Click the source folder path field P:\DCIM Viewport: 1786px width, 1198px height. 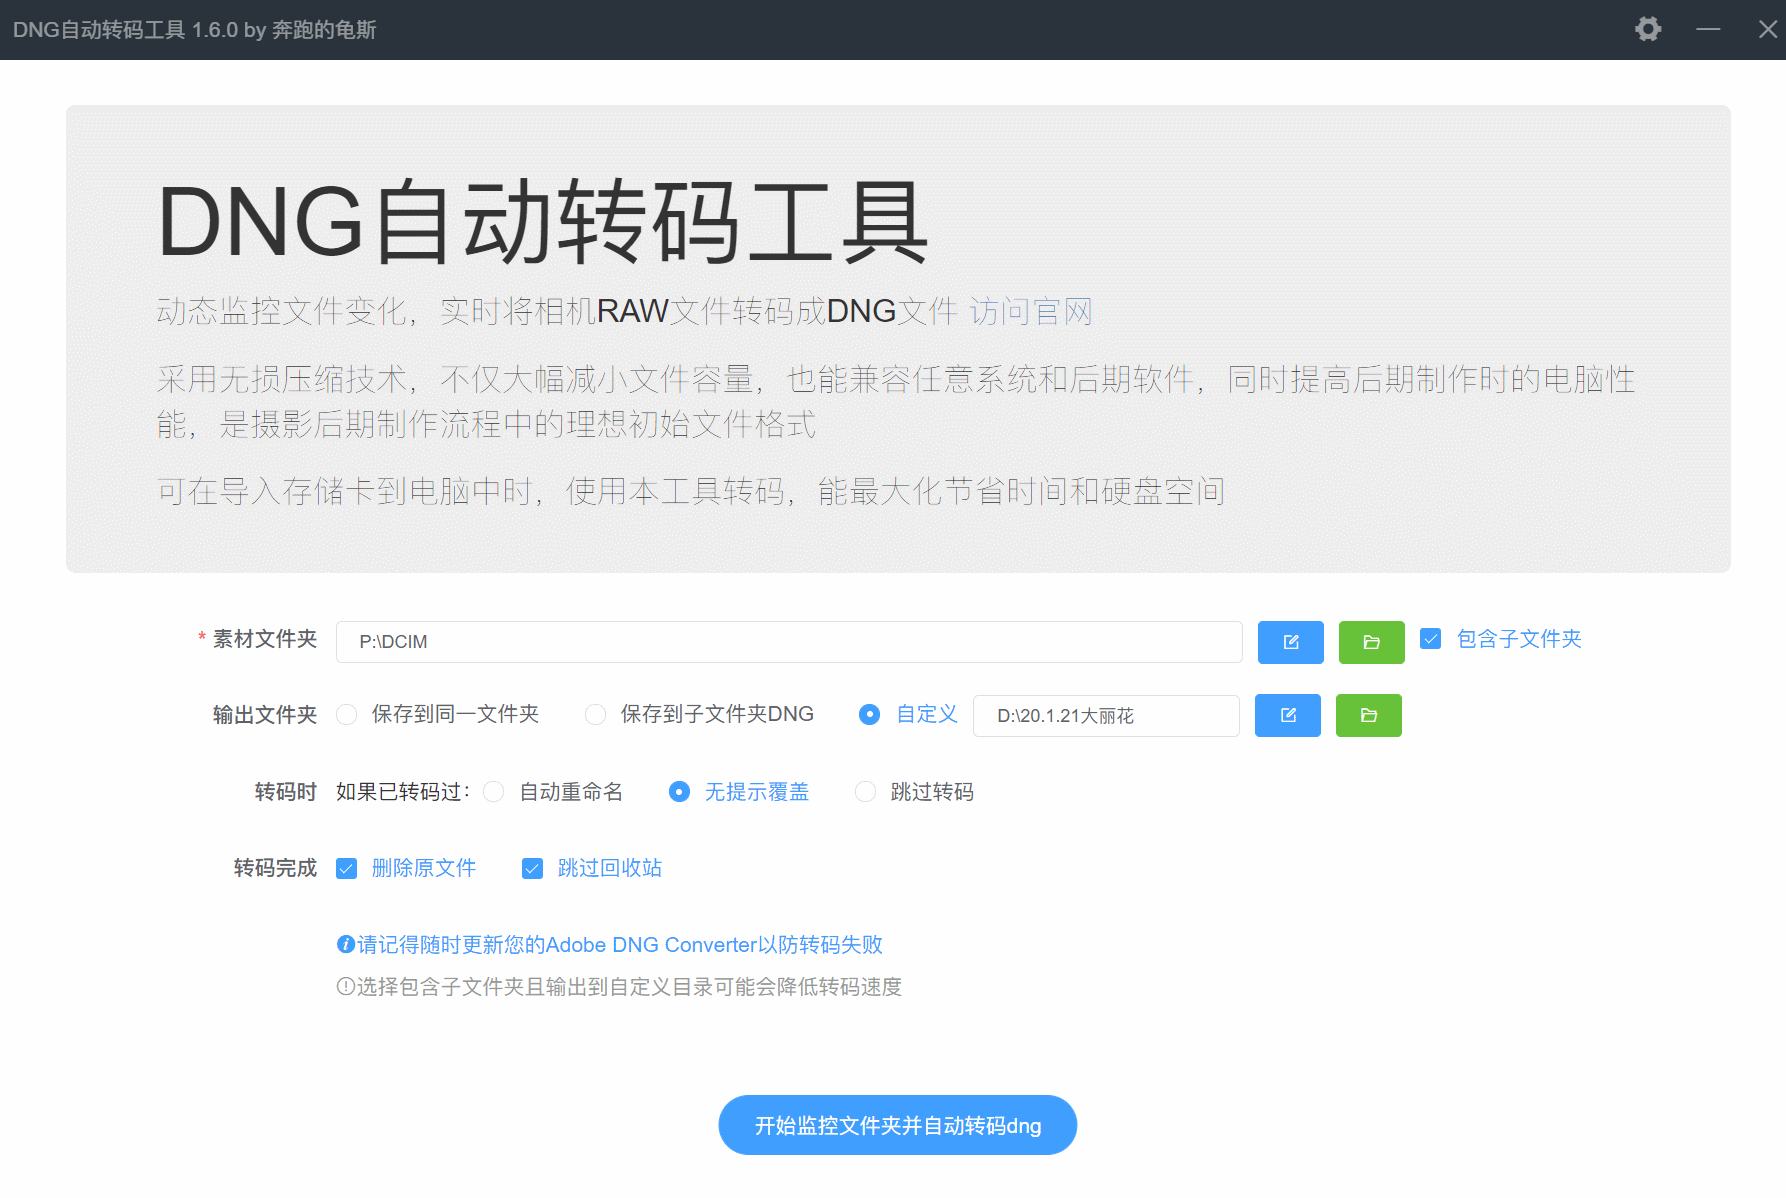[788, 642]
